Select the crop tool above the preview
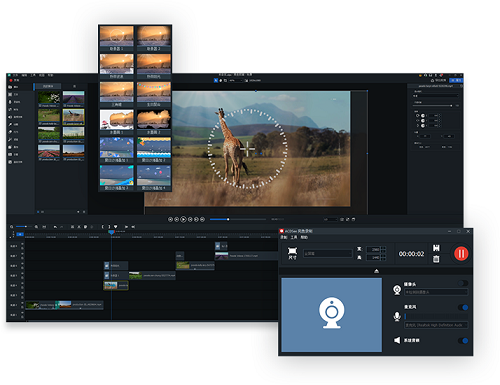This screenshot has height=385, width=500. click(225, 80)
